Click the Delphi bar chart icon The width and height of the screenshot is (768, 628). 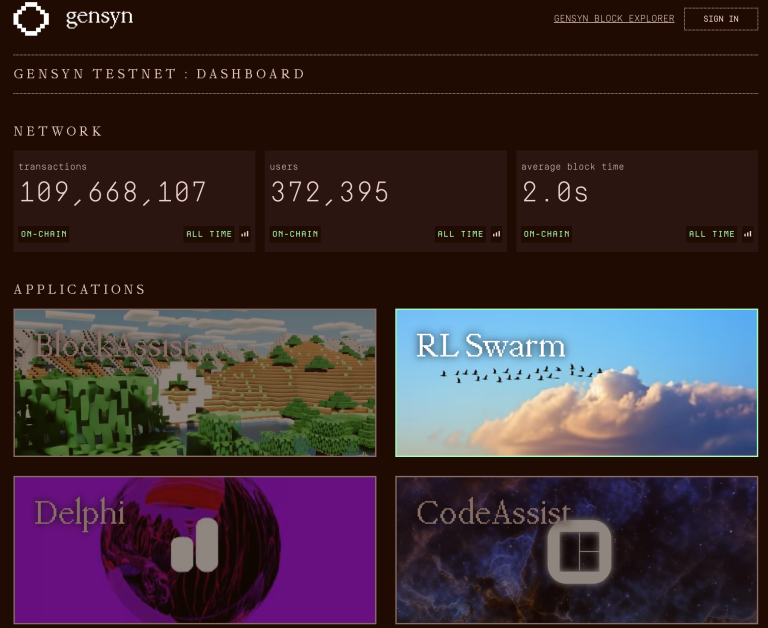tap(194, 545)
